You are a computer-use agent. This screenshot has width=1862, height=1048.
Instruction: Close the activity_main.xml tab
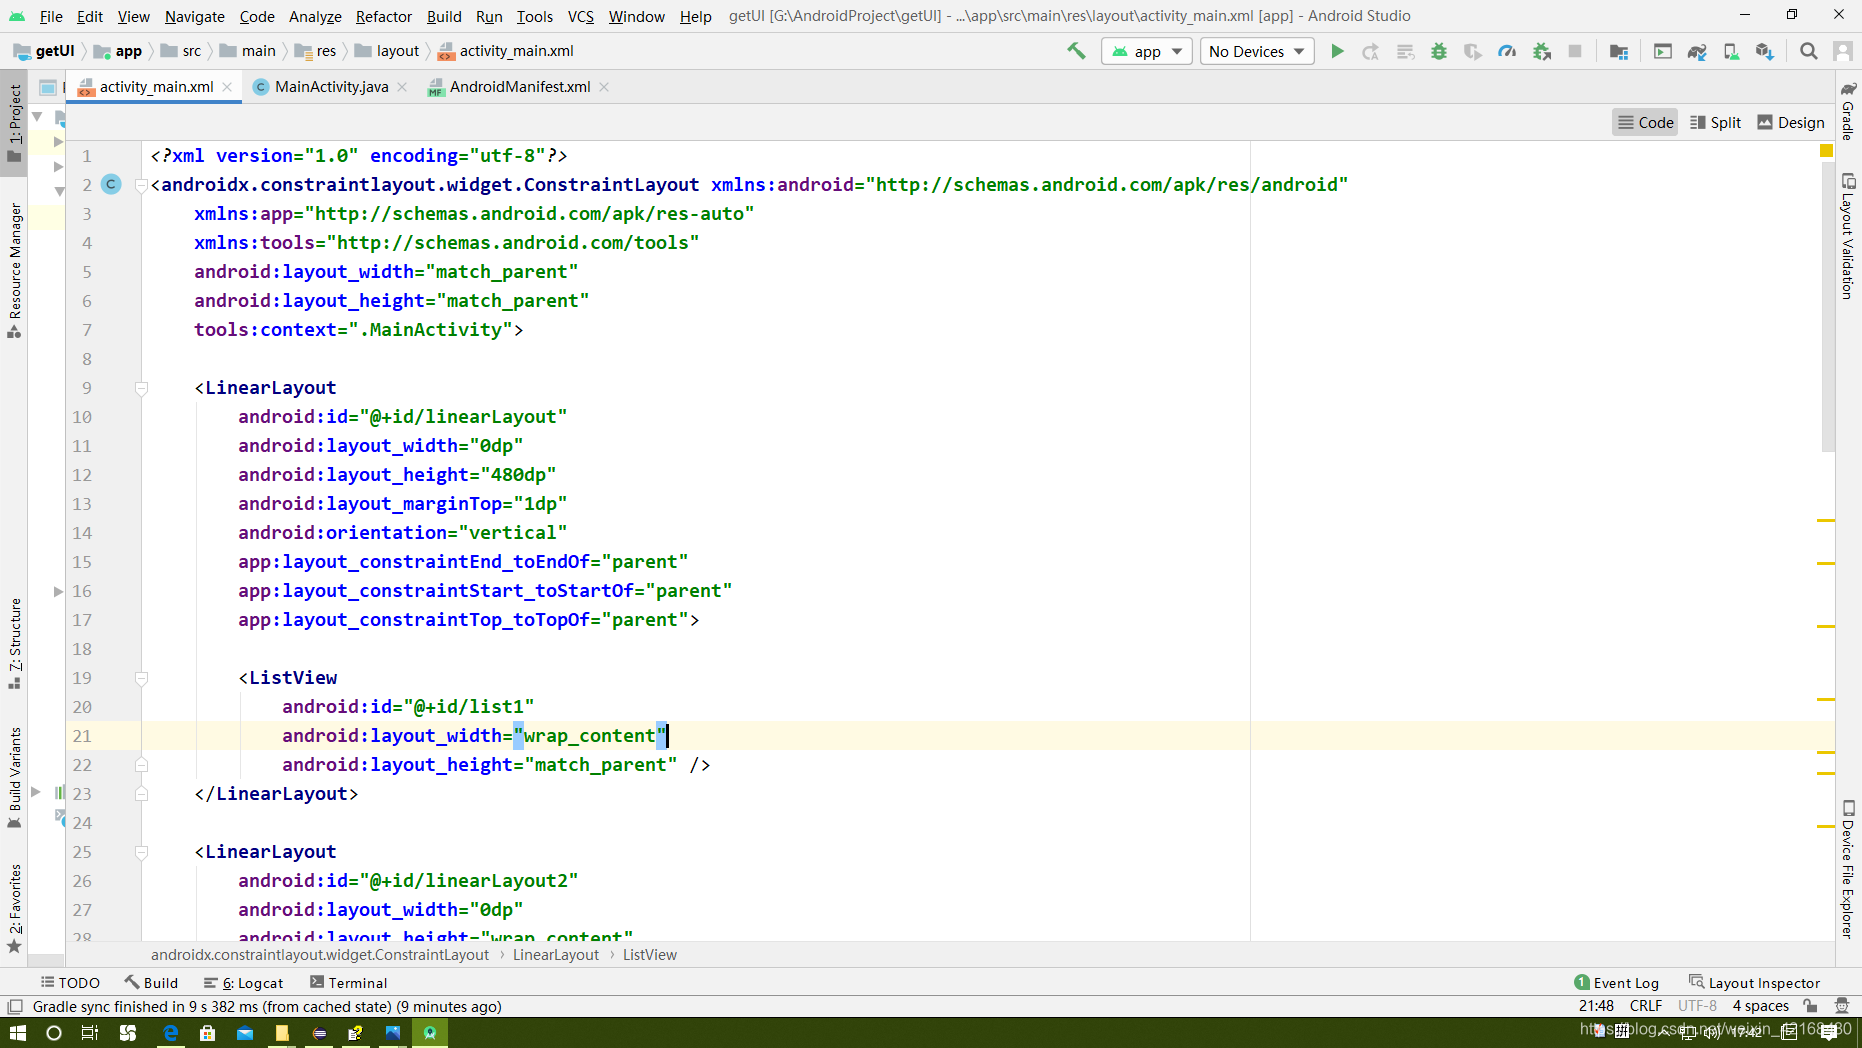click(227, 87)
